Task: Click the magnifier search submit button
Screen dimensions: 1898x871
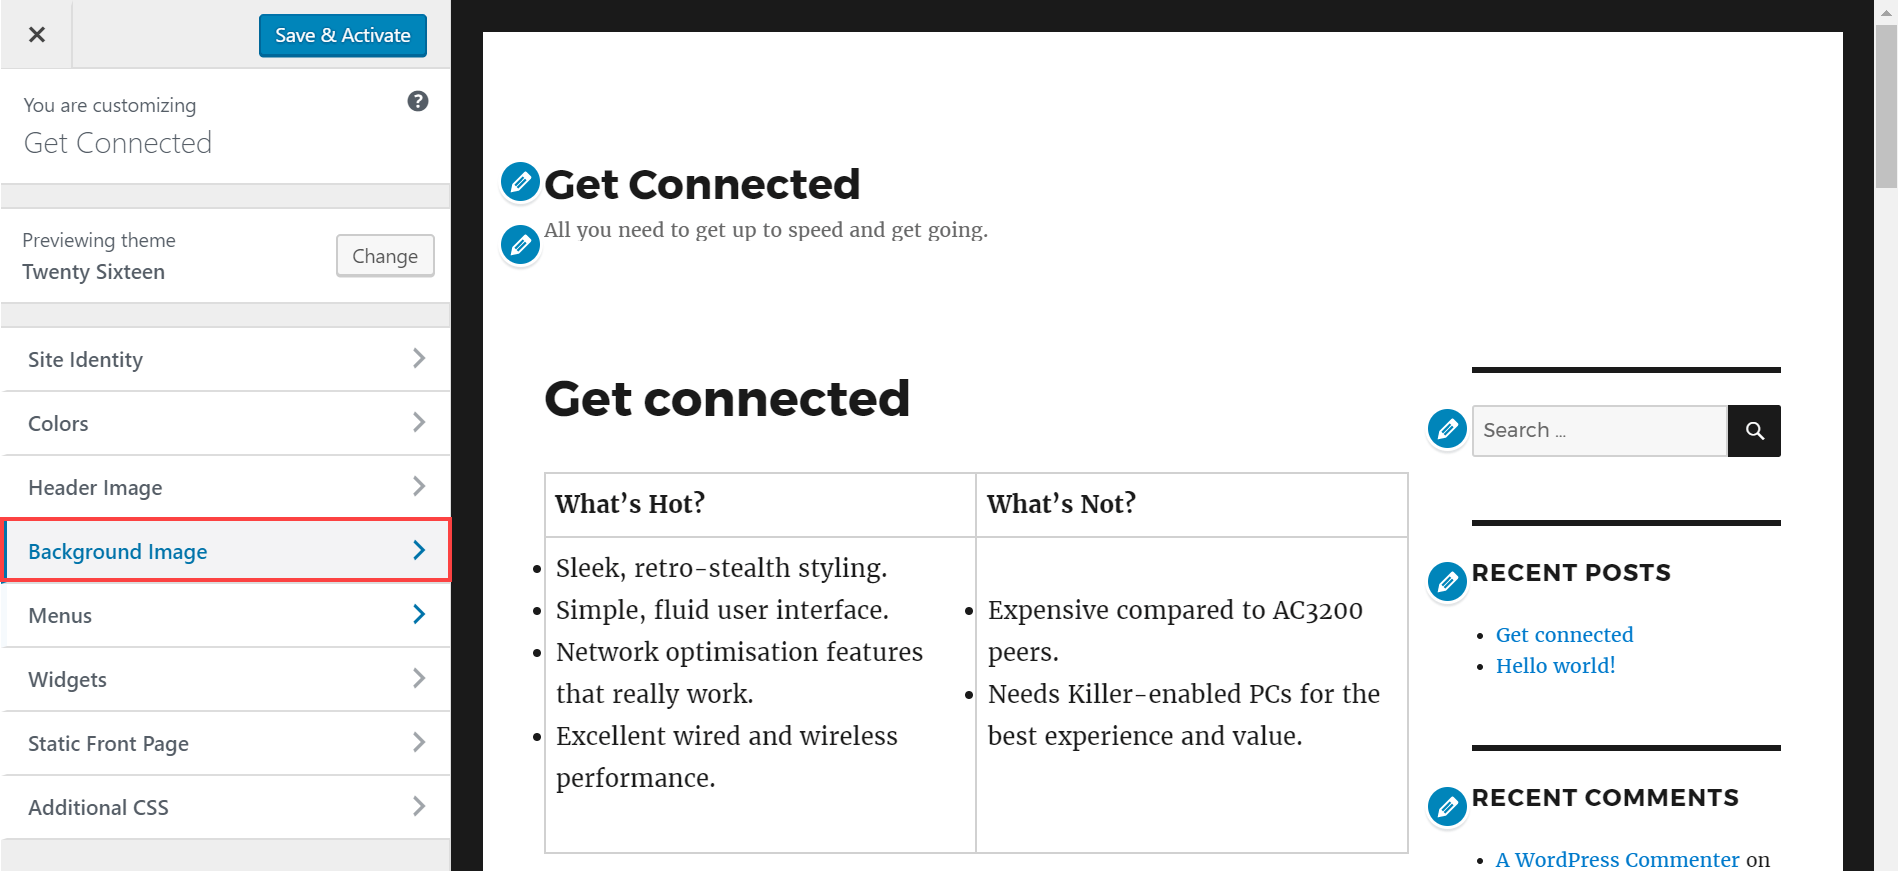Action: coord(1754,431)
